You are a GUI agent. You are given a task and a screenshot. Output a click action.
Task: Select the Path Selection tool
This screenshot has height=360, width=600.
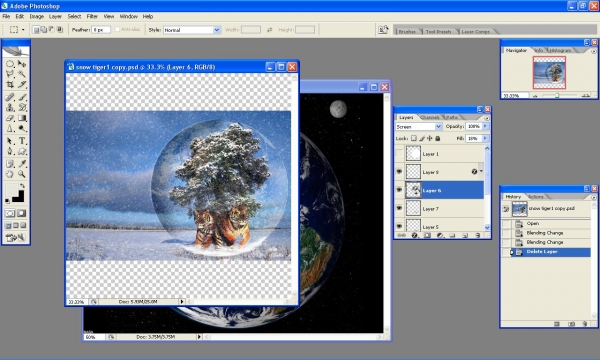coord(10,141)
